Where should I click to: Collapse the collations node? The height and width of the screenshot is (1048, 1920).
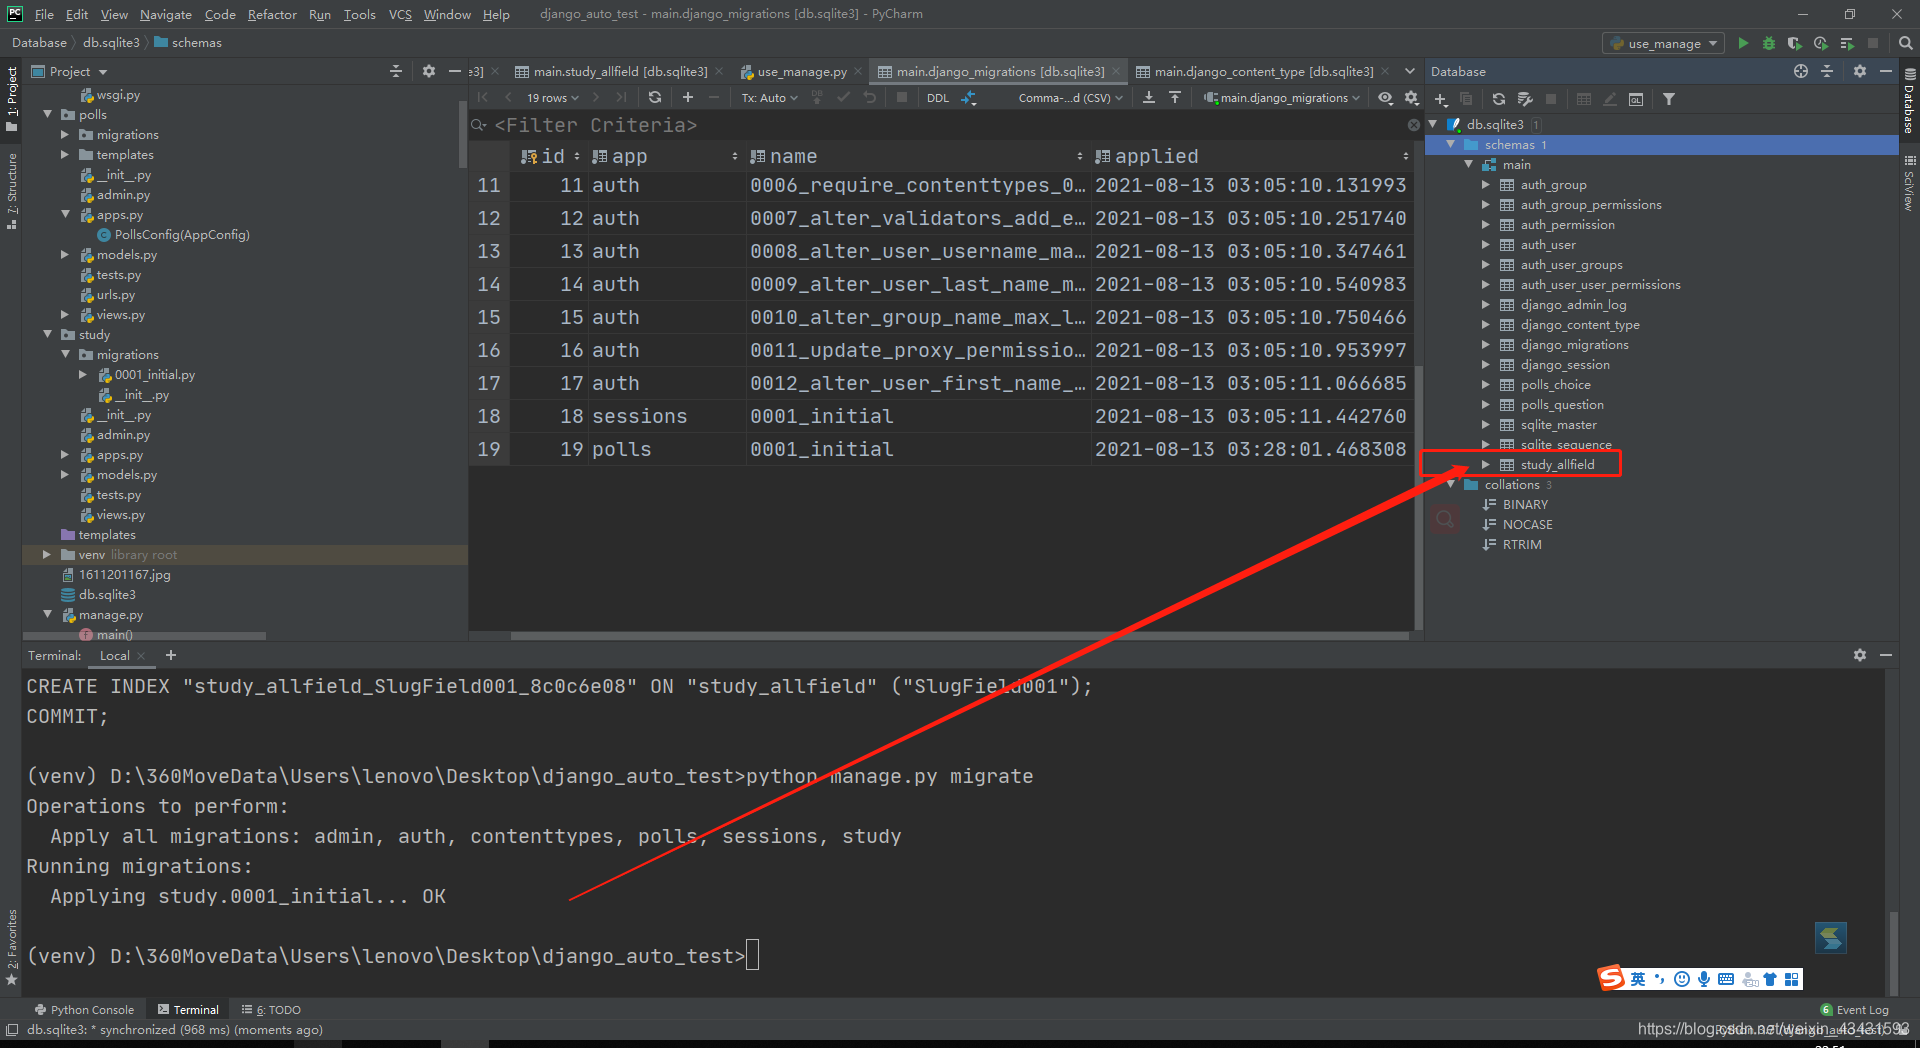pyautogui.click(x=1452, y=484)
